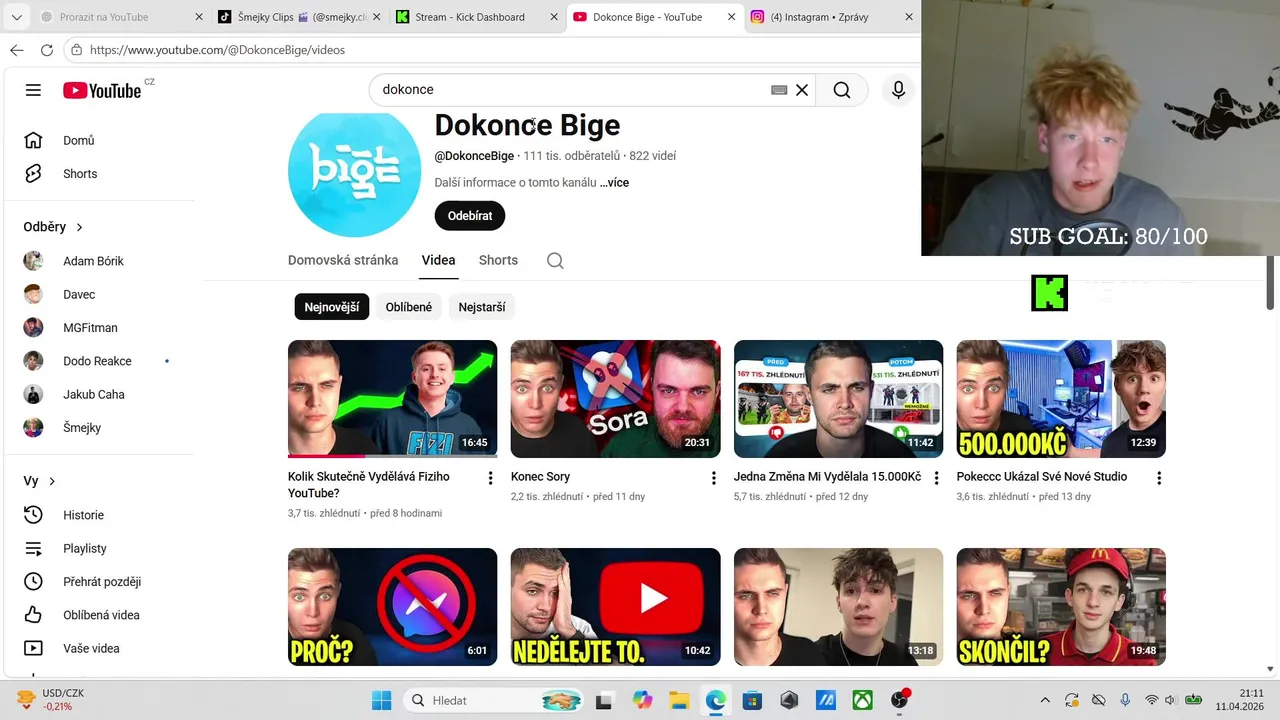Open options menu for Pokeccc studio video
This screenshot has width=1280, height=720.
1159,478
